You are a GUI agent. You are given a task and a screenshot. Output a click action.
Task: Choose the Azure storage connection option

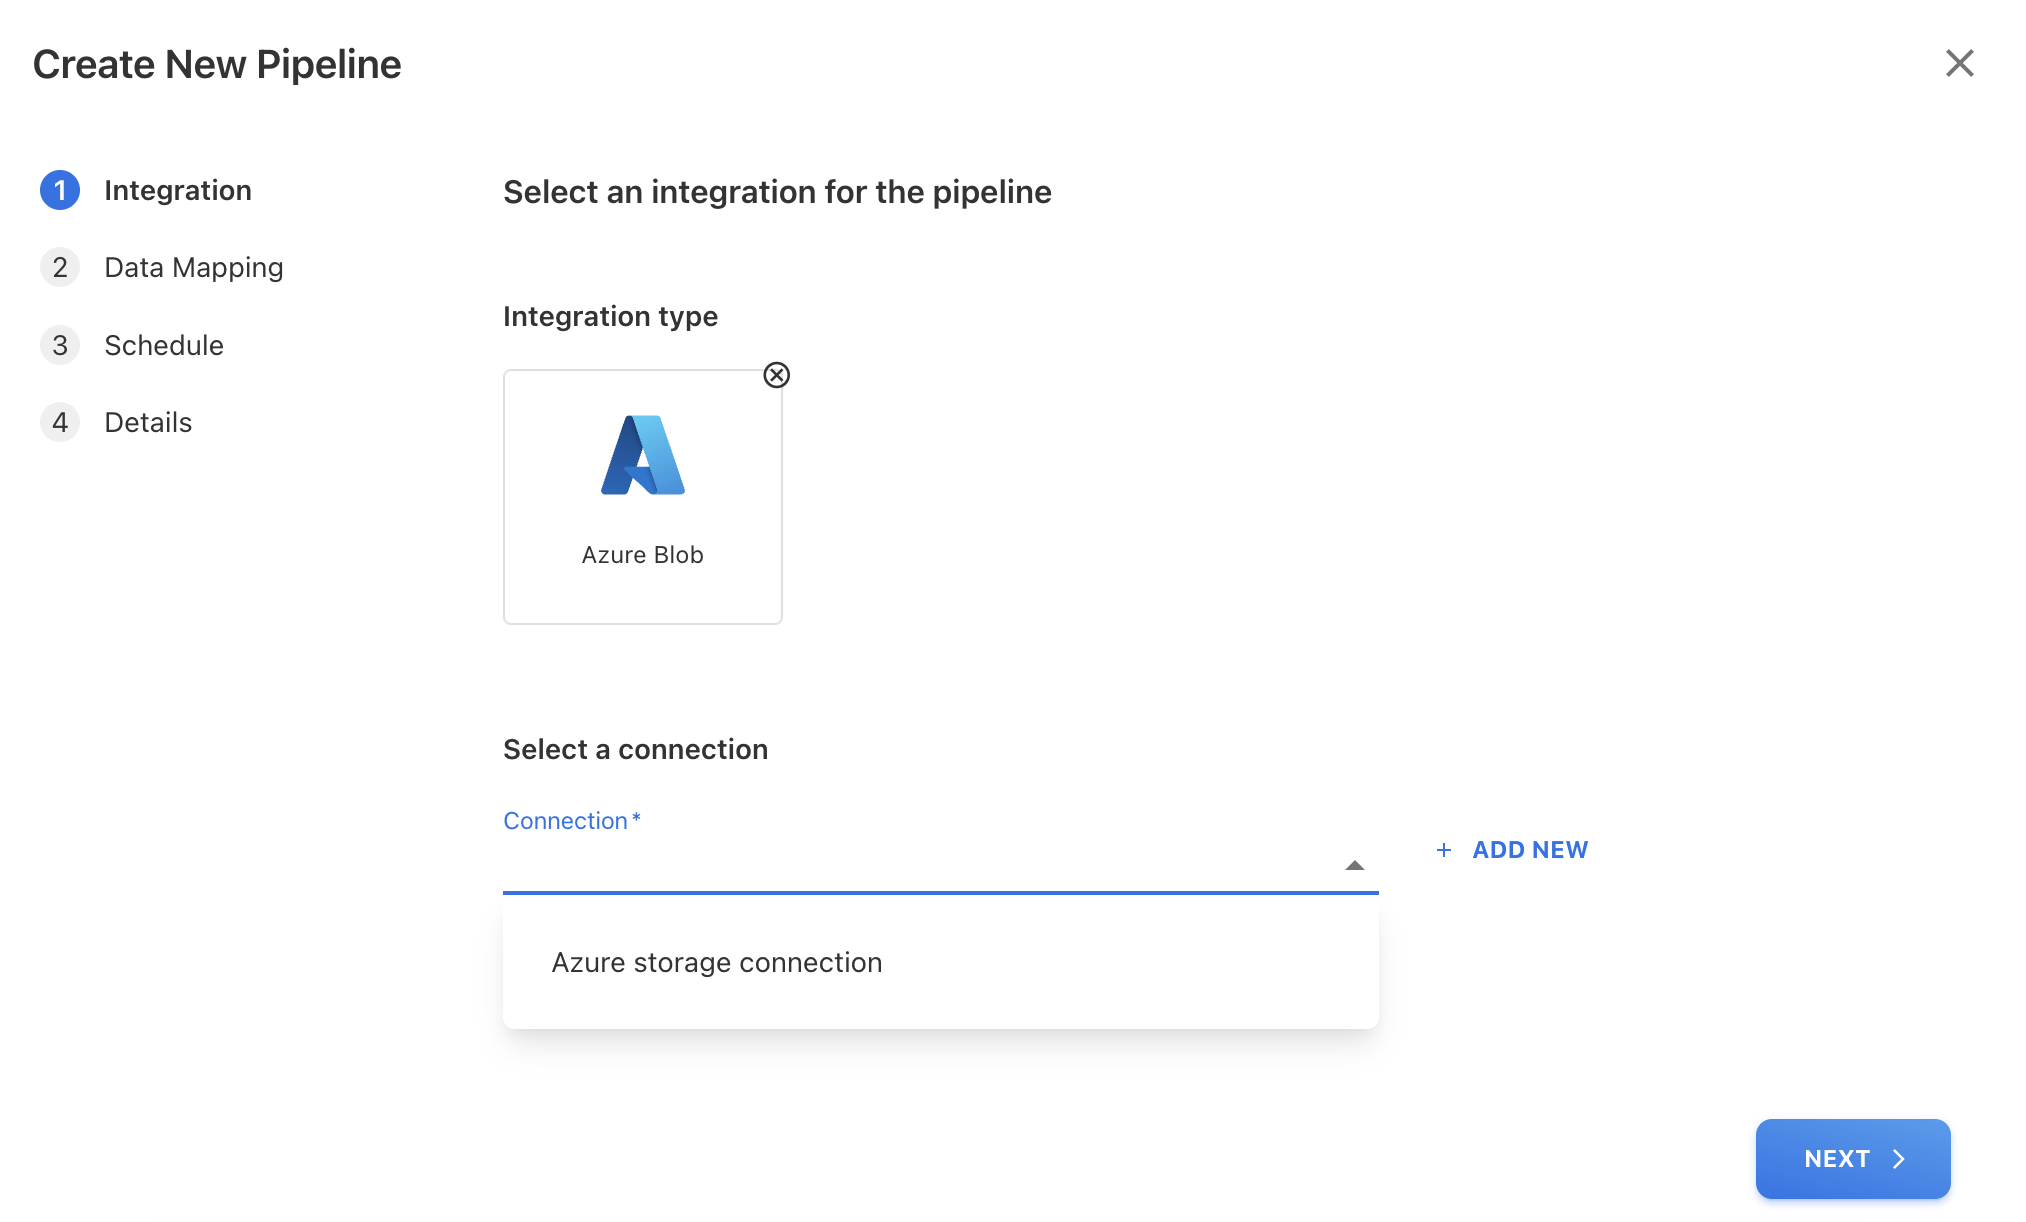[x=717, y=962]
